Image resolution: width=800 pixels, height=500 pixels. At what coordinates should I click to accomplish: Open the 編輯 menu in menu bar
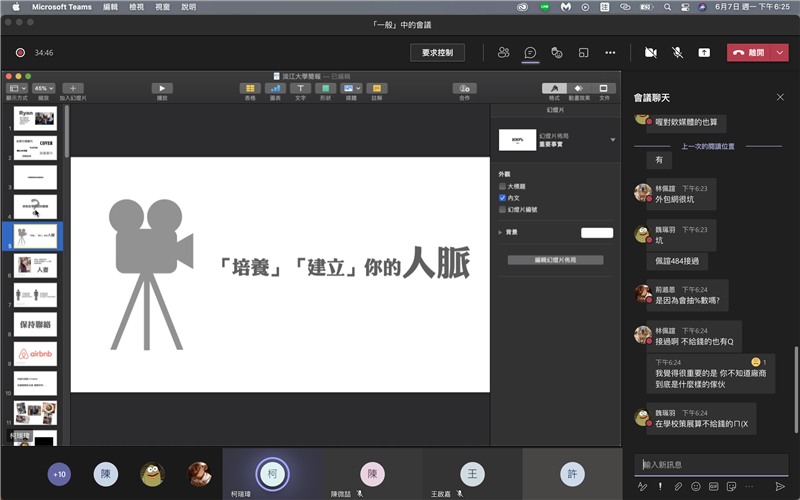point(110,7)
